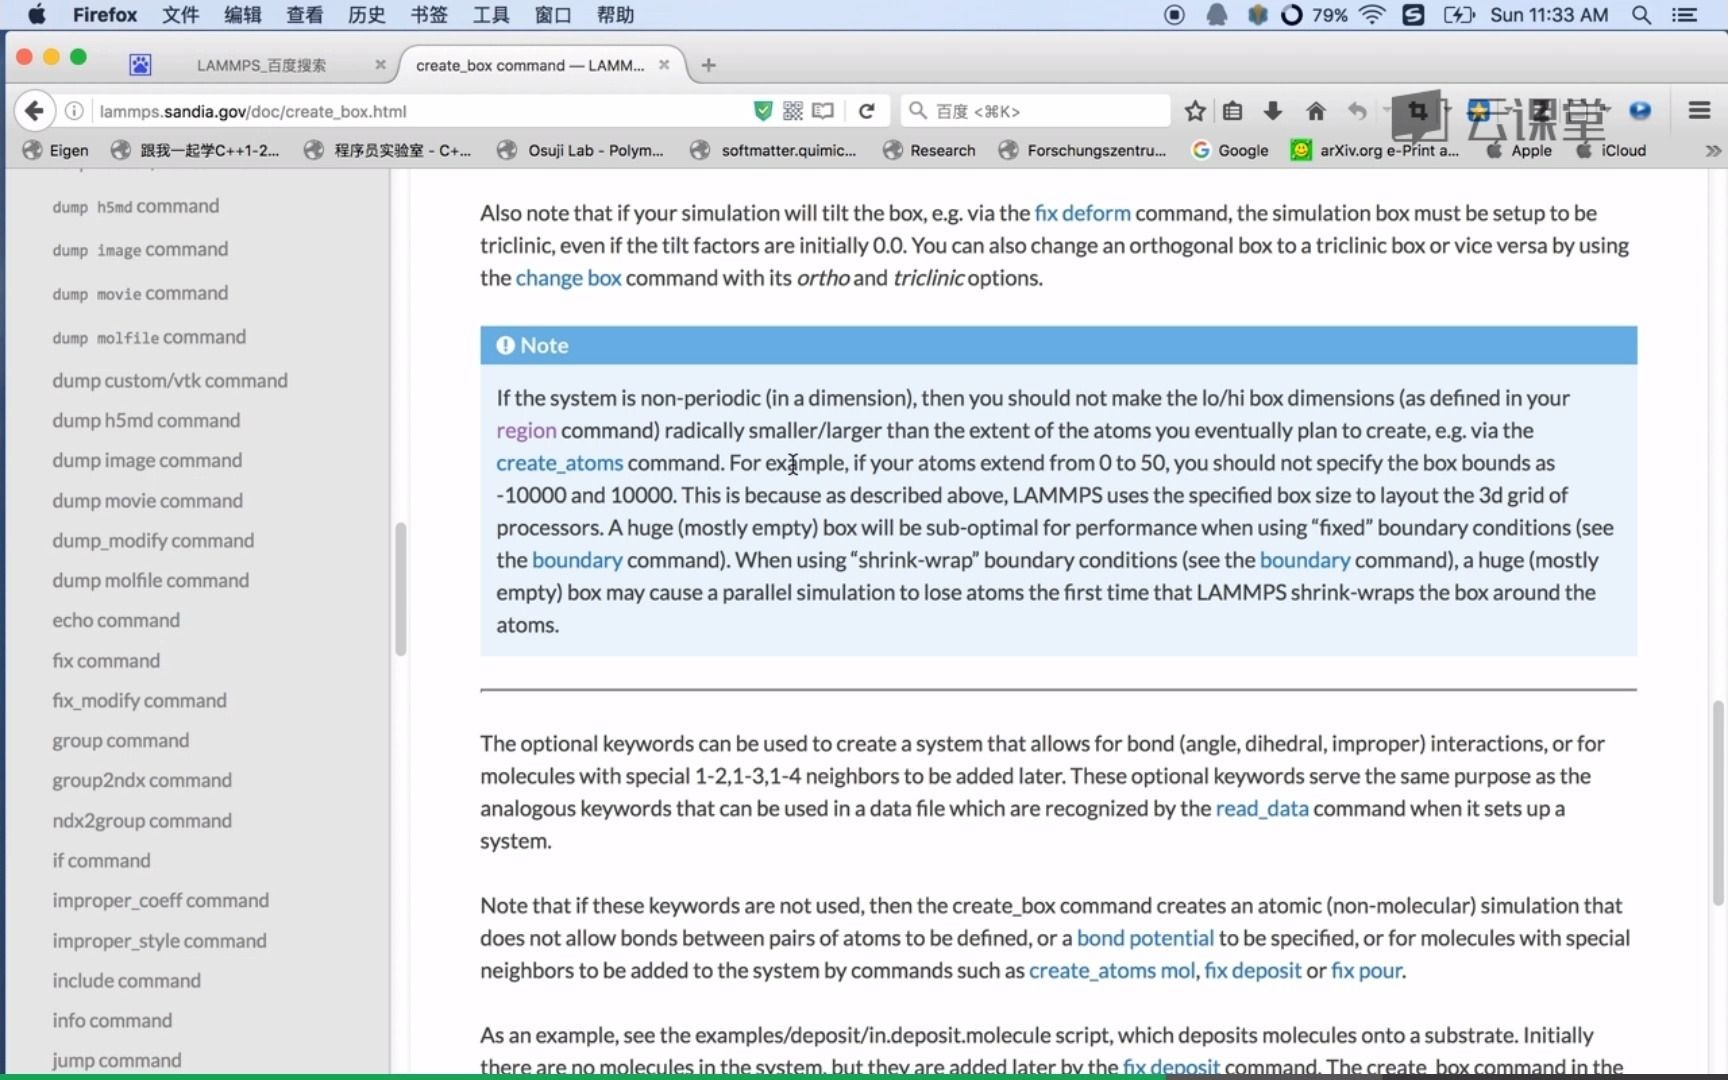Open the 编辑 menu
The width and height of the screenshot is (1728, 1080).
click(x=242, y=15)
